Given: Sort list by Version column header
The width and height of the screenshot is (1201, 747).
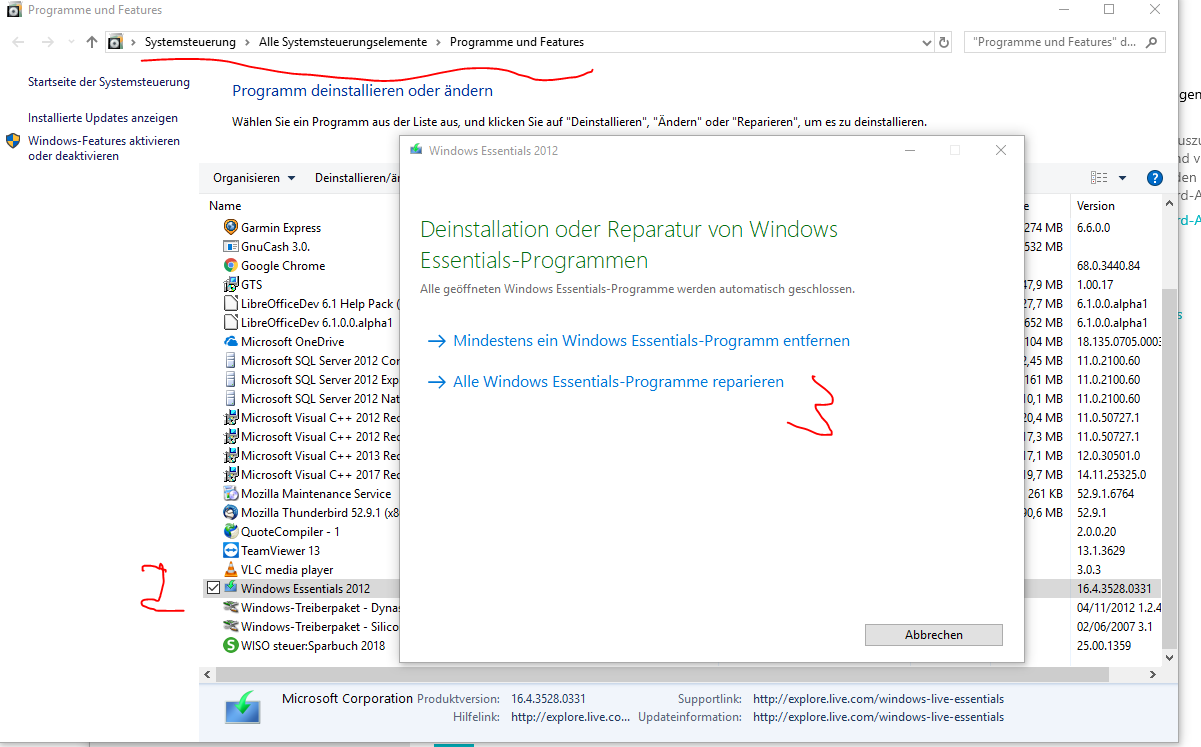Looking at the screenshot, I should 1095,205.
